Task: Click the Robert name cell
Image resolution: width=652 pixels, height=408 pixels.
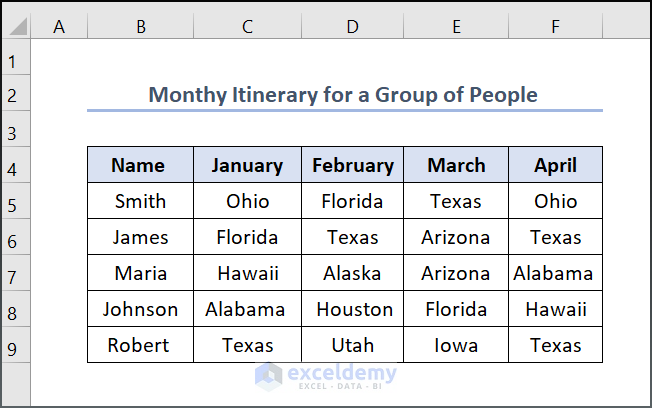Action: tap(140, 345)
